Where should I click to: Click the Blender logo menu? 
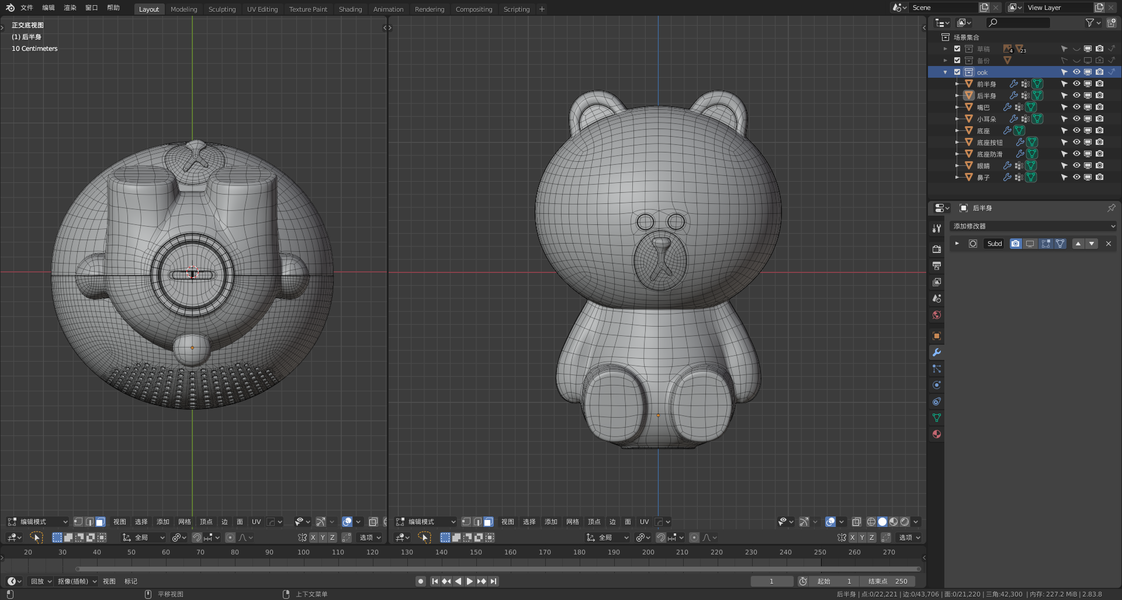[x=10, y=8]
